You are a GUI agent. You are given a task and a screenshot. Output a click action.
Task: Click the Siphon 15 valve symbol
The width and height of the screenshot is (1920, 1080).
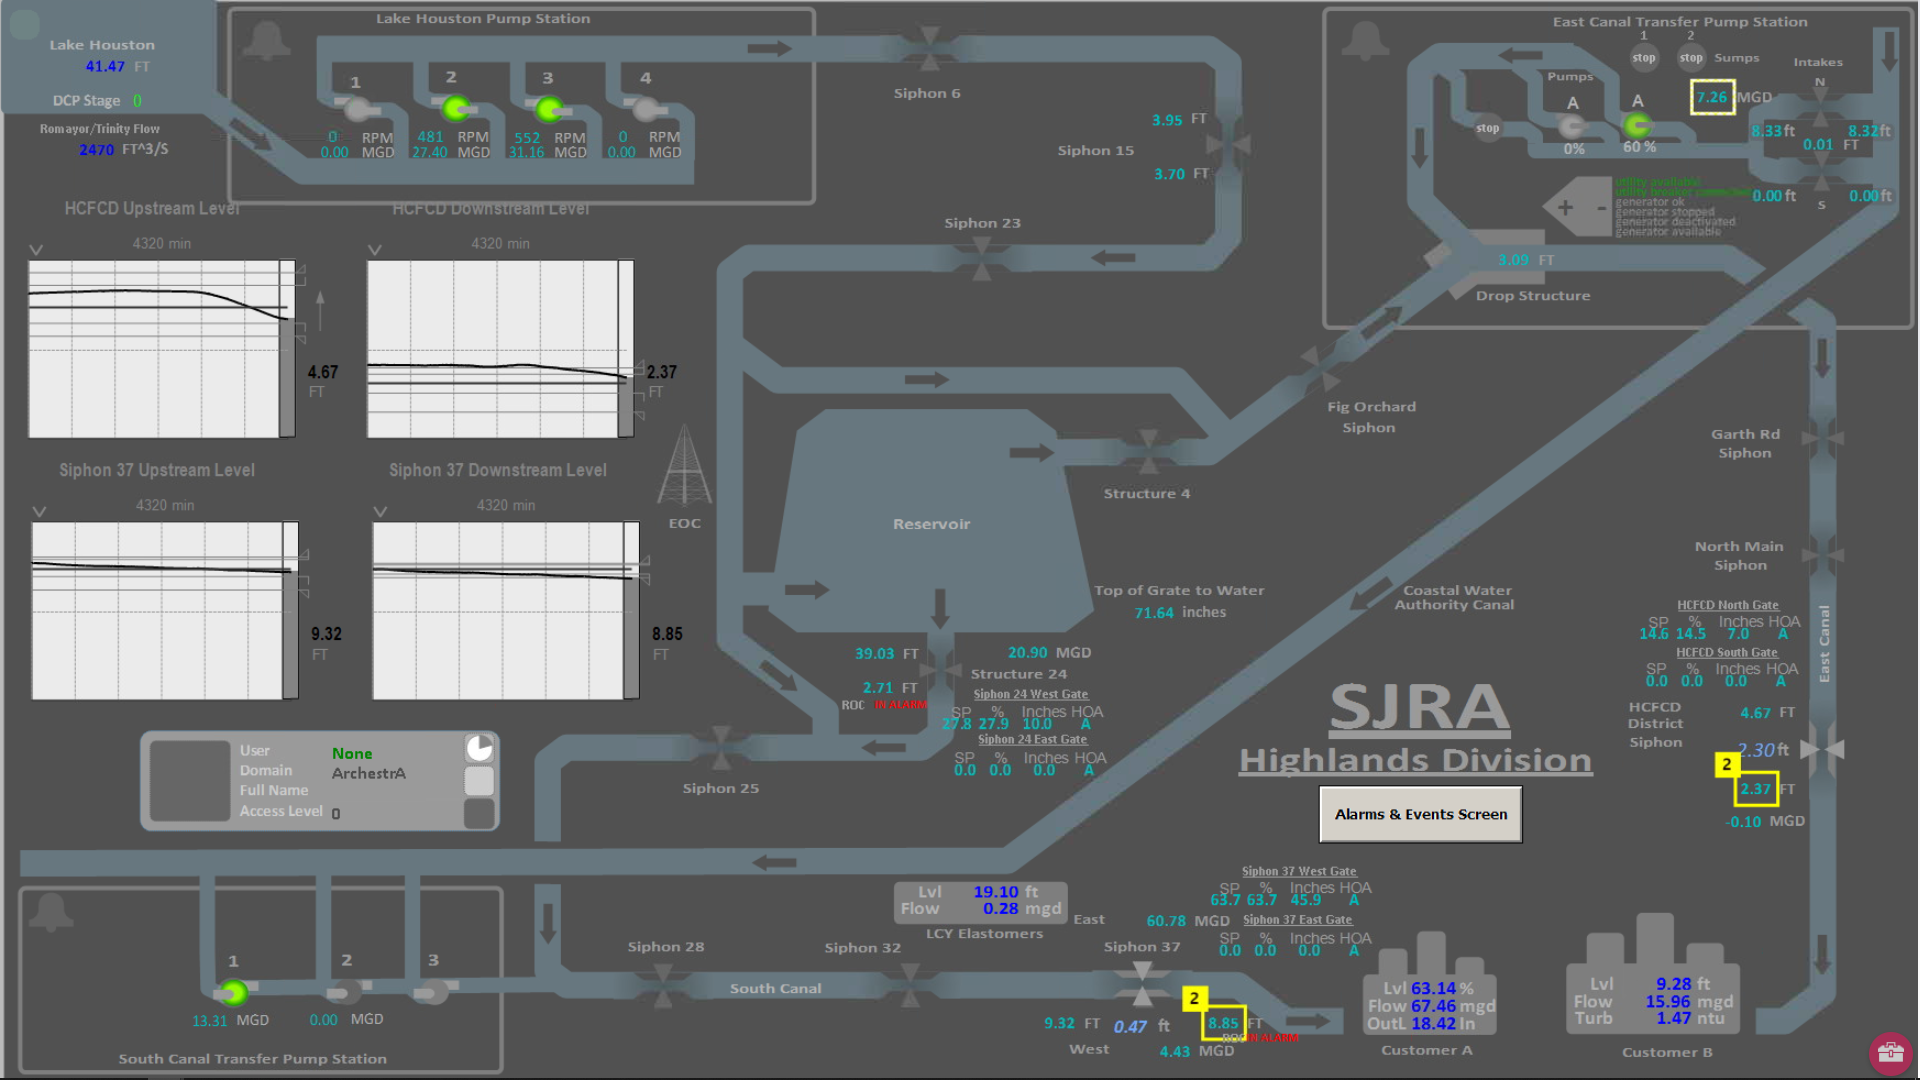pyautogui.click(x=1227, y=144)
